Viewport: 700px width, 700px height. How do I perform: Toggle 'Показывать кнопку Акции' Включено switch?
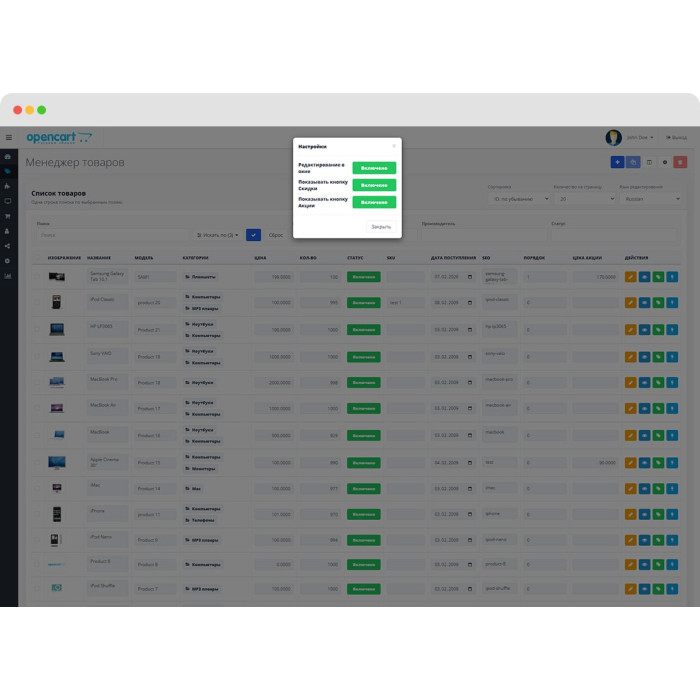click(x=374, y=202)
